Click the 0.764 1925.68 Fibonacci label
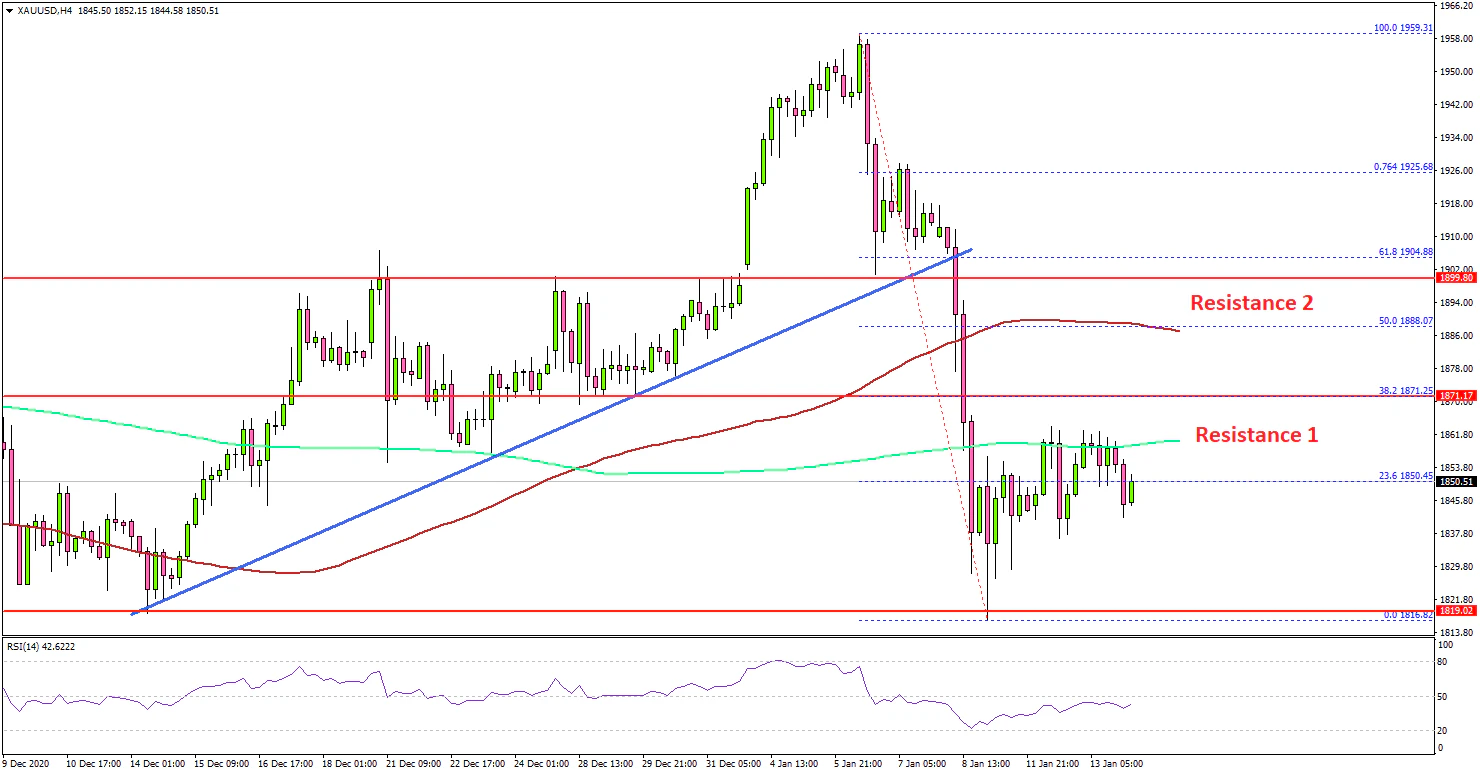Viewport: 1480px width, 775px height. (x=1404, y=167)
